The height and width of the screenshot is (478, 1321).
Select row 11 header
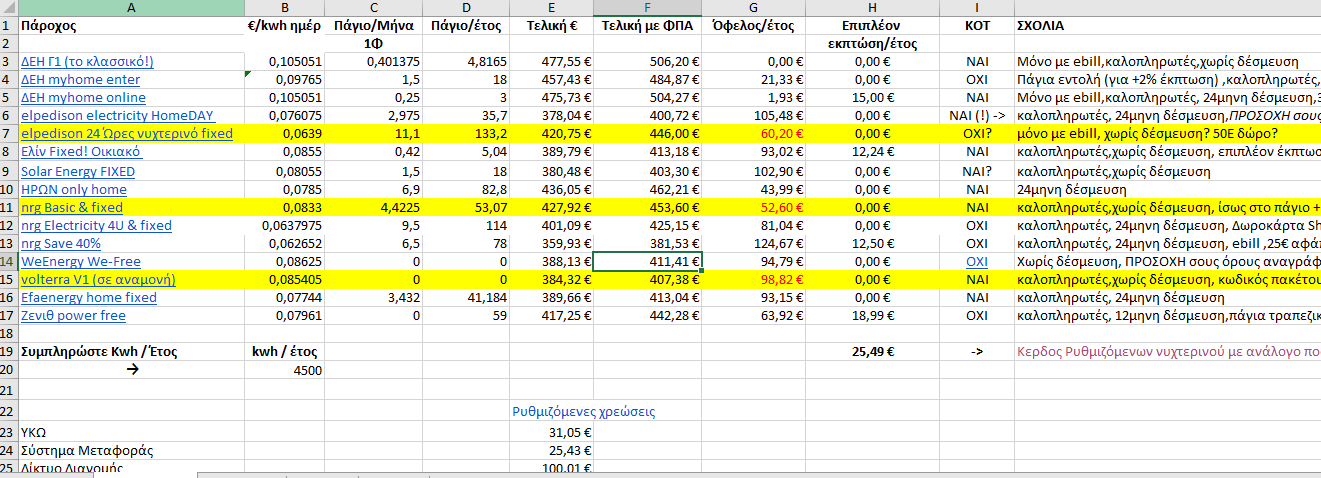[x=8, y=208]
